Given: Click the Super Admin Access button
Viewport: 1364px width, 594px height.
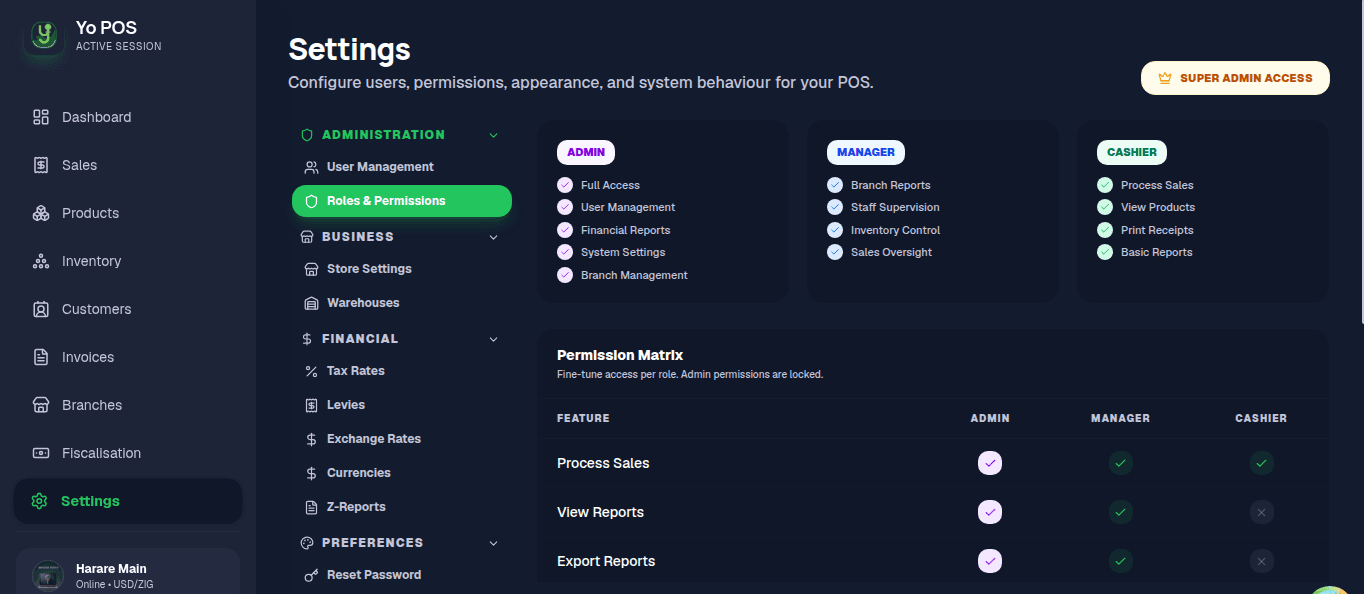Looking at the screenshot, I should click(x=1235, y=78).
